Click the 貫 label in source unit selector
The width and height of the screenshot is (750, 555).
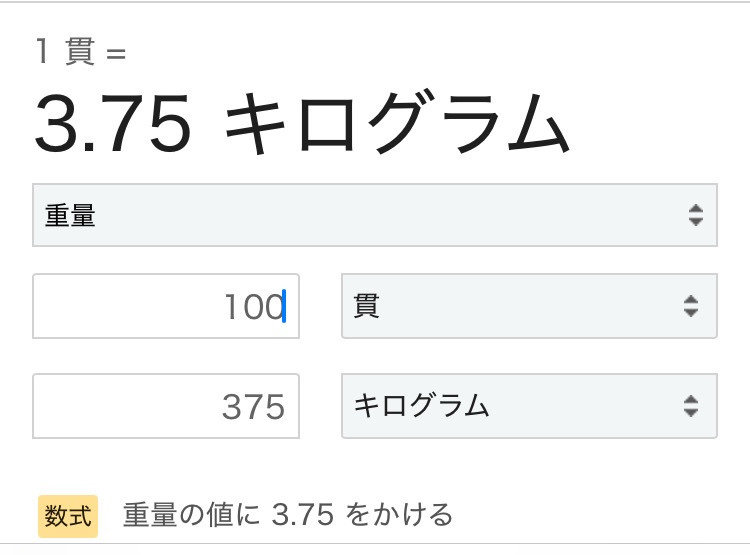(x=366, y=306)
